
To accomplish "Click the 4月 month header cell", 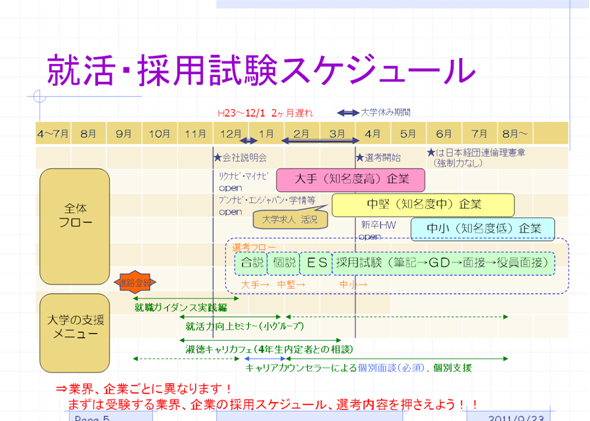I will coord(373,133).
